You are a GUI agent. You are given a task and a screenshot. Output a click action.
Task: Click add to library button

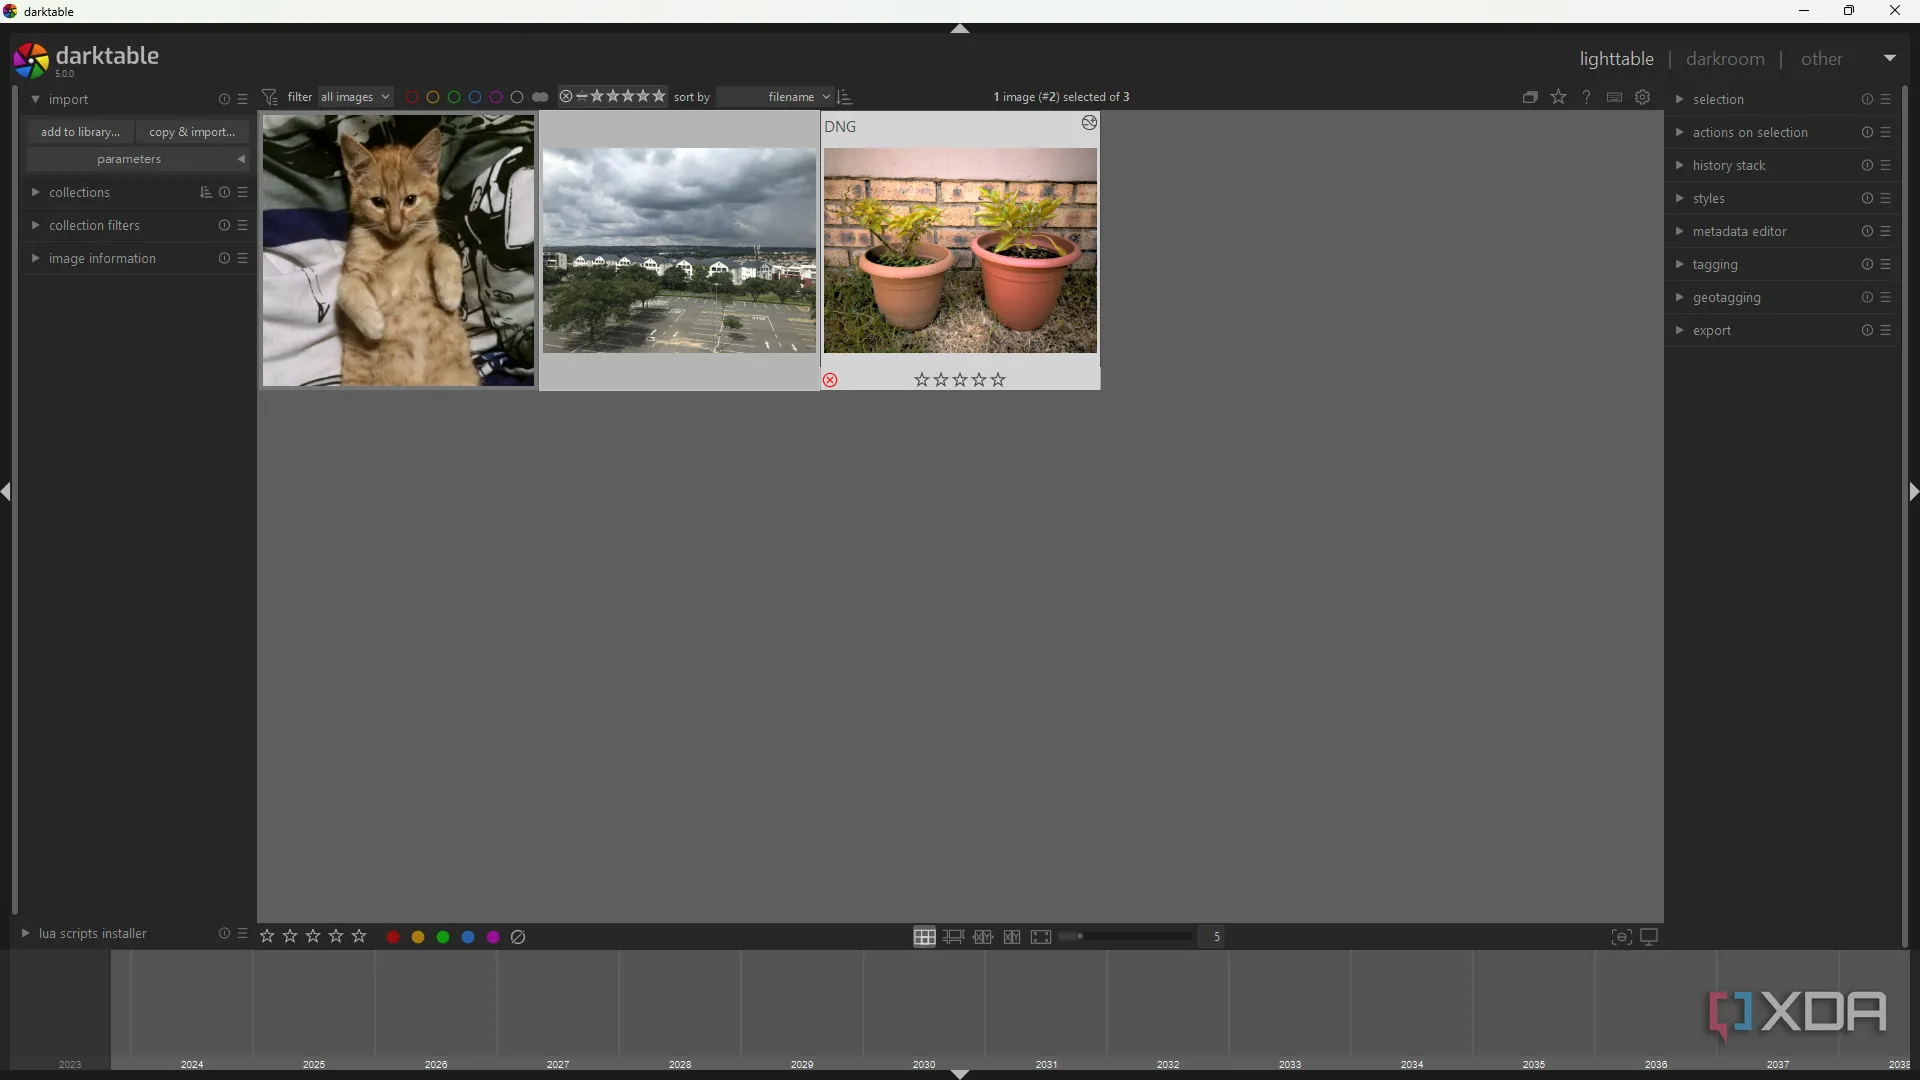click(x=80, y=132)
